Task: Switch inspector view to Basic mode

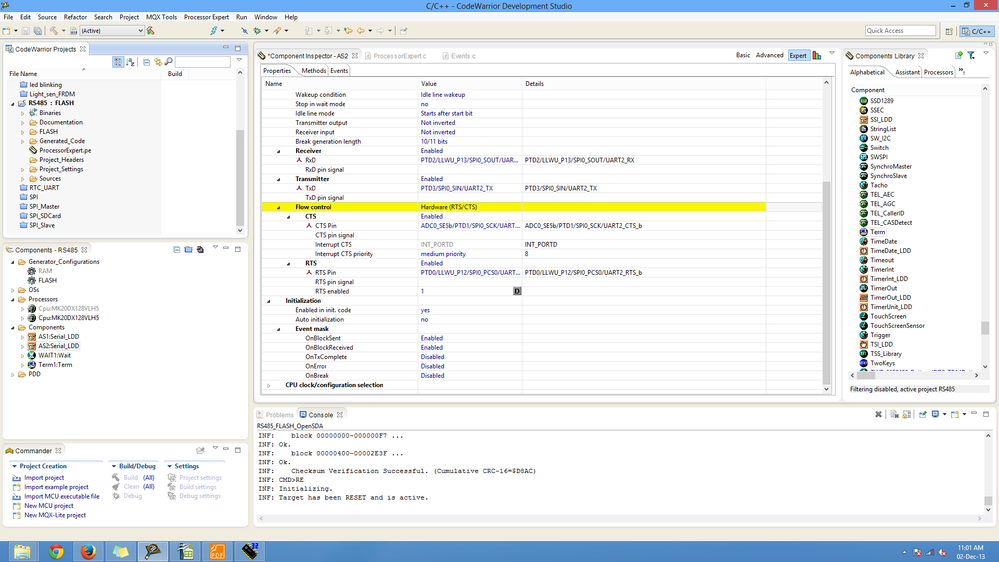Action: pos(743,55)
